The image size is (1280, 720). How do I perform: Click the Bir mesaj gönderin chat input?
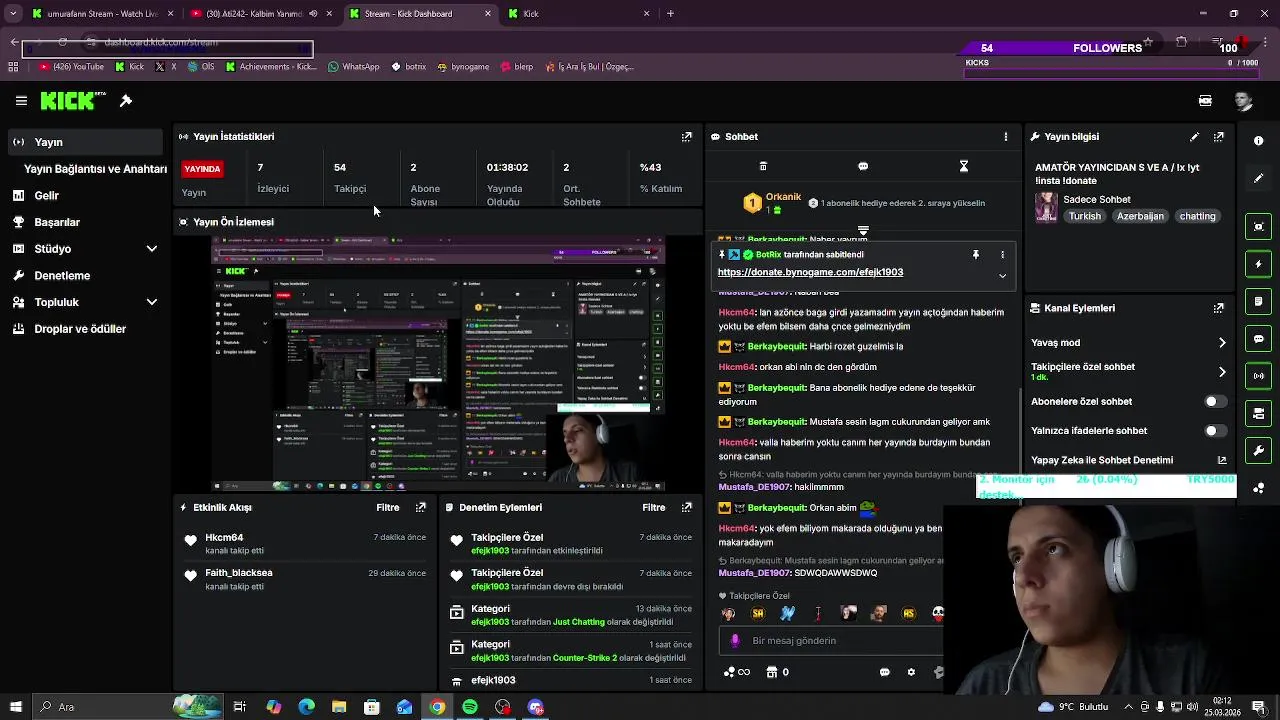[x=830, y=641]
